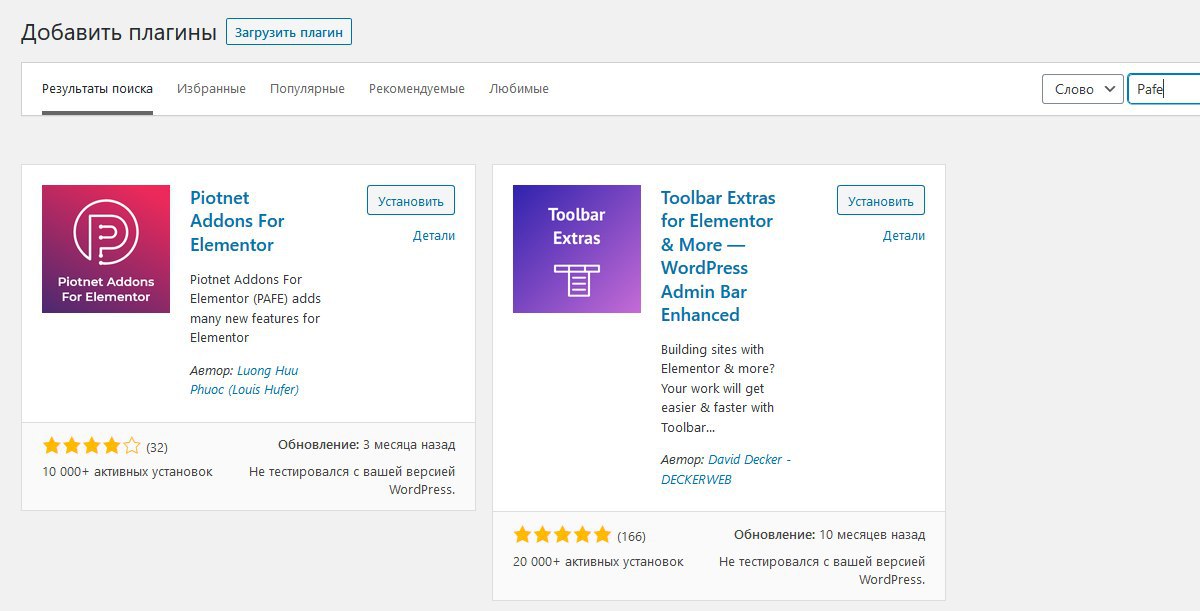This screenshot has height=611, width=1200.
Task: Click the Piotnet Addons For Elementor plugin icon
Action: click(106, 249)
